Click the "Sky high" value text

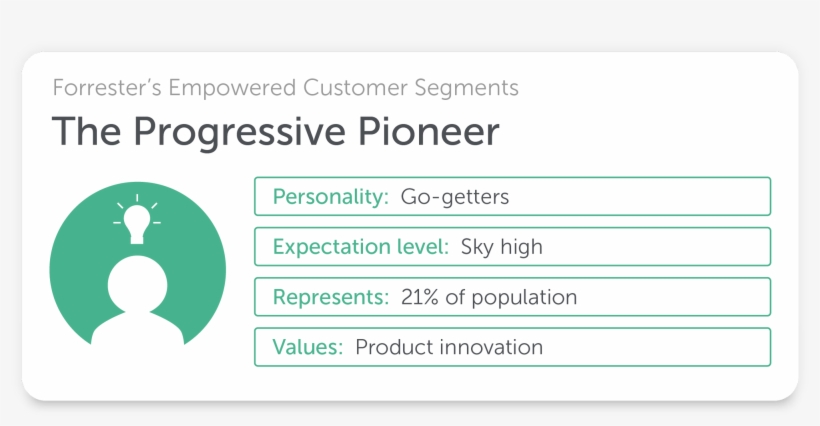(501, 247)
